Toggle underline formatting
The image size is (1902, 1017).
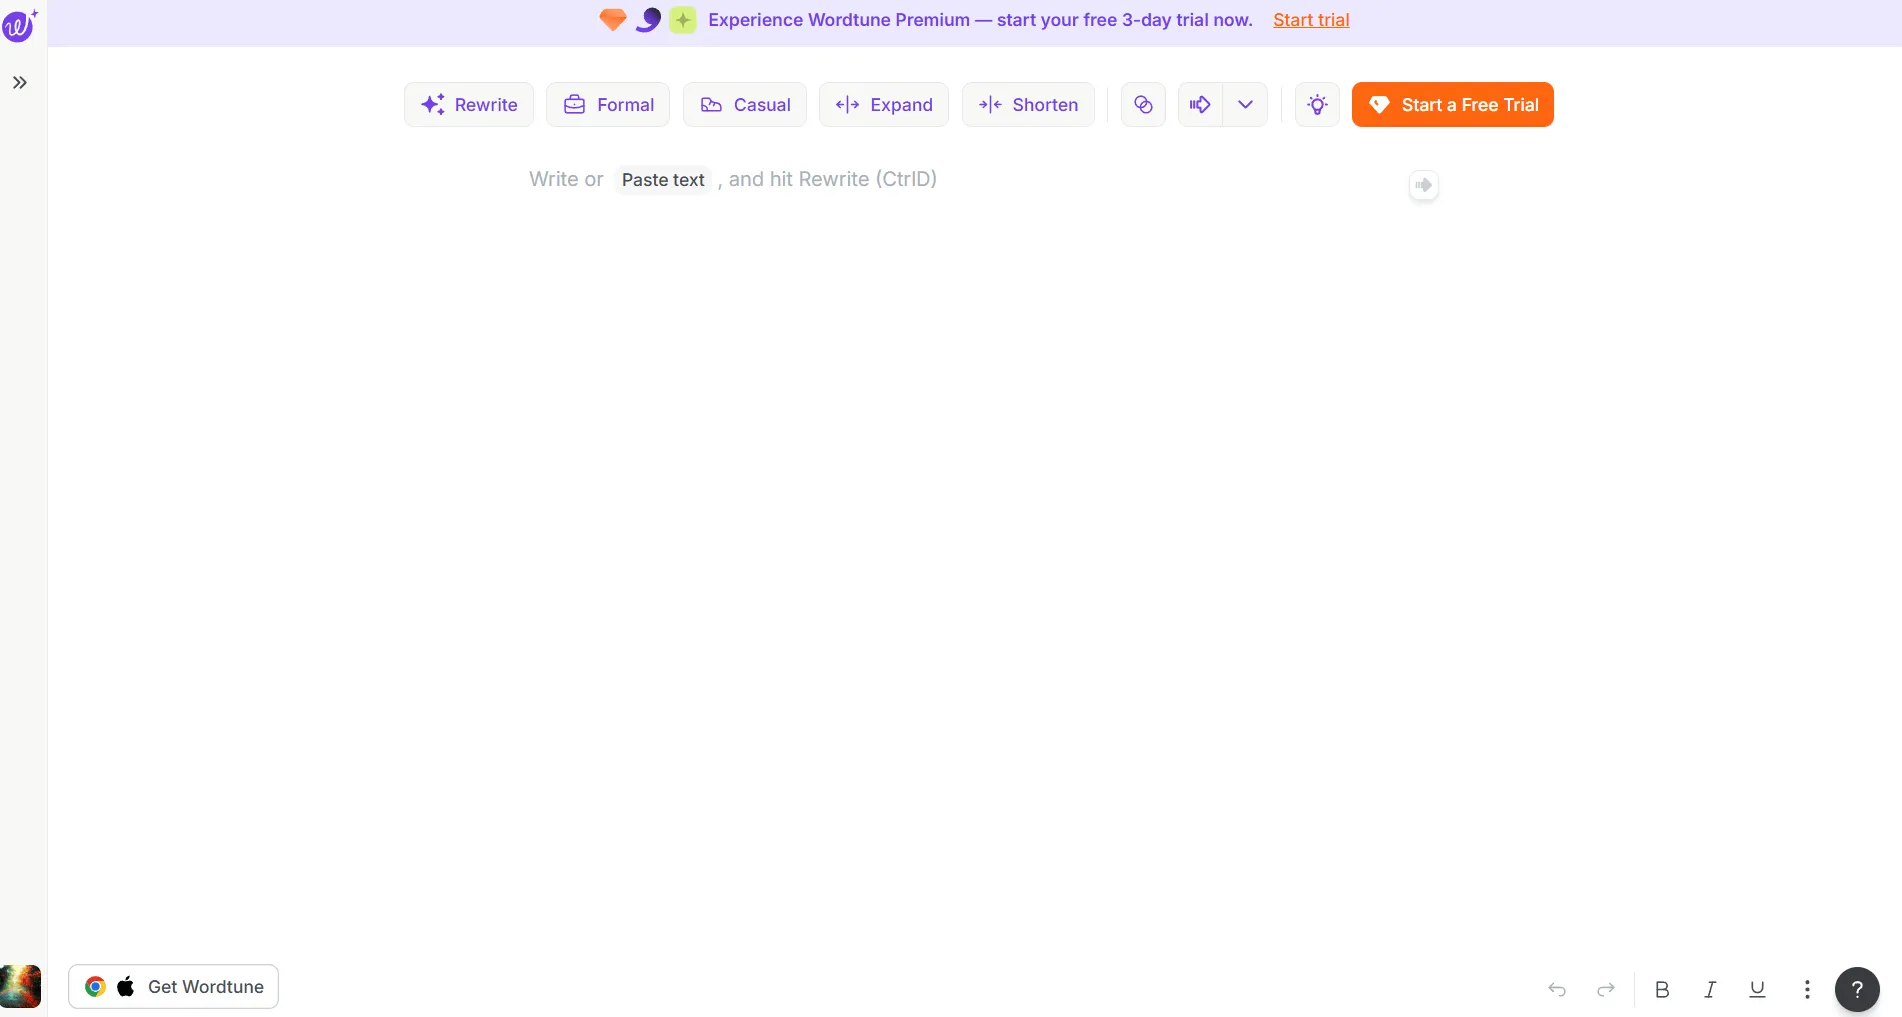(x=1757, y=989)
